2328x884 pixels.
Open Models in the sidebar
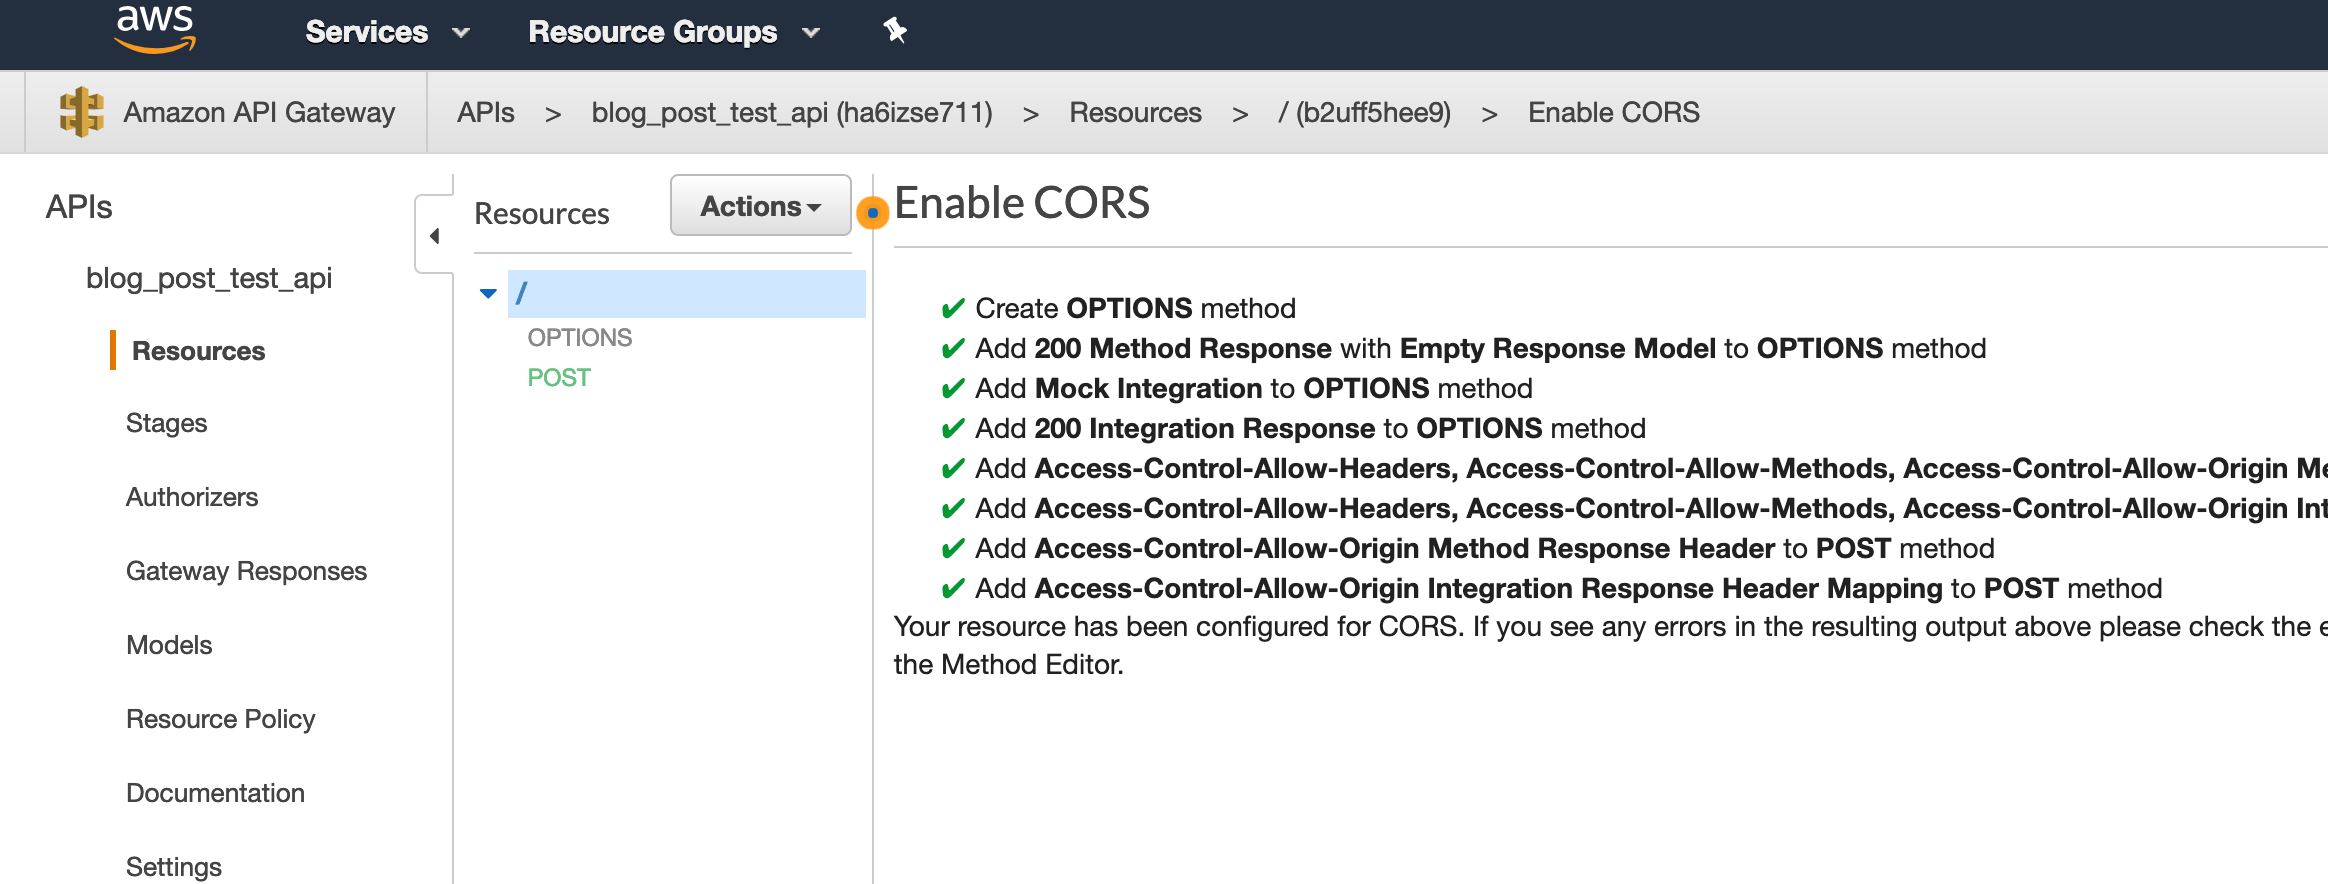click(169, 645)
